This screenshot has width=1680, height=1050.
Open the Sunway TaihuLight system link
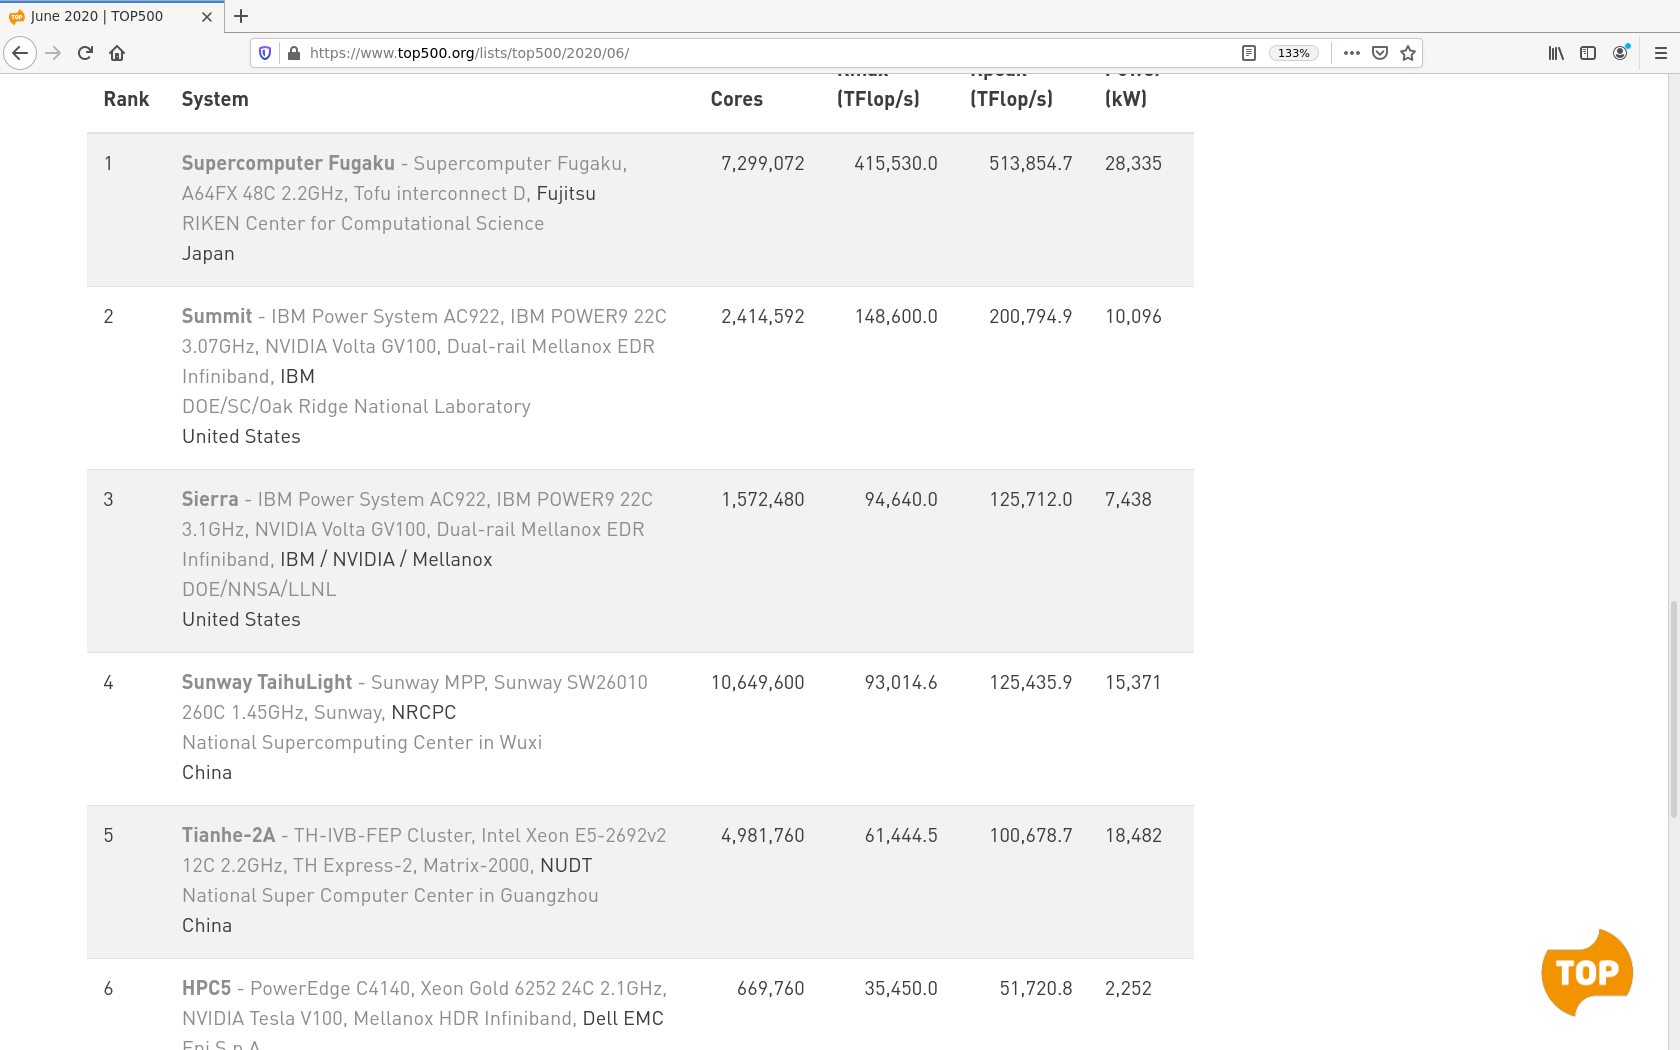click(267, 682)
